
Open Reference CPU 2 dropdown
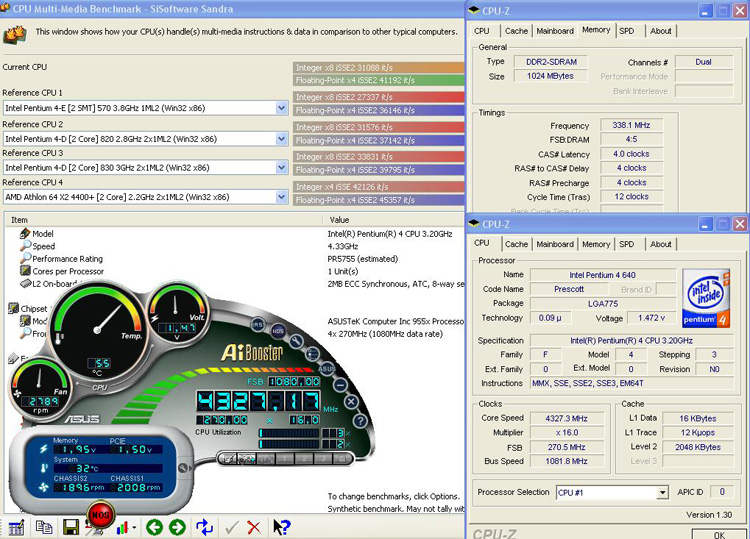pos(282,139)
